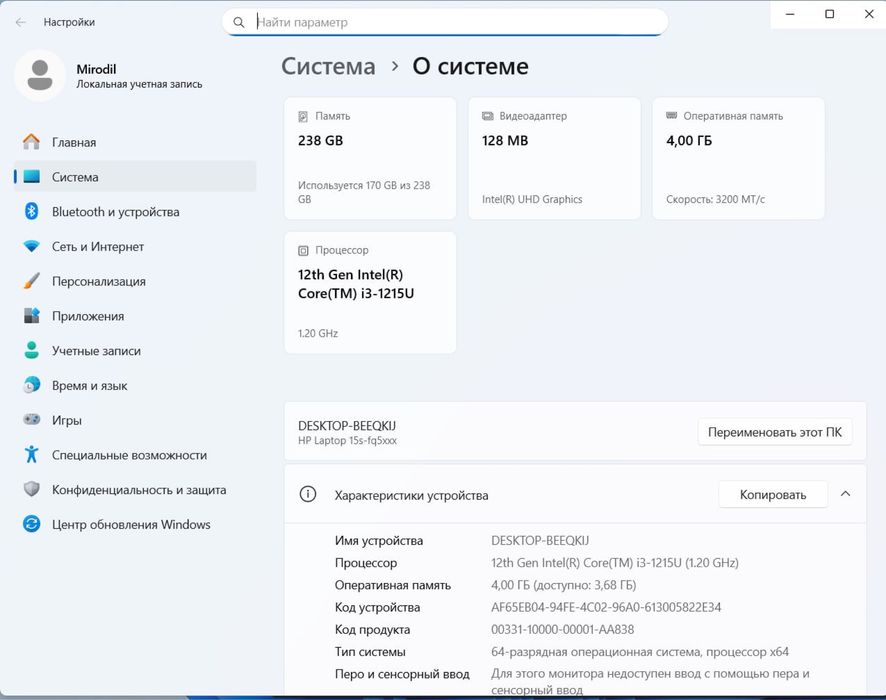Click the search magnifier icon
This screenshot has height=700, width=886.
(x=239, y=23)
